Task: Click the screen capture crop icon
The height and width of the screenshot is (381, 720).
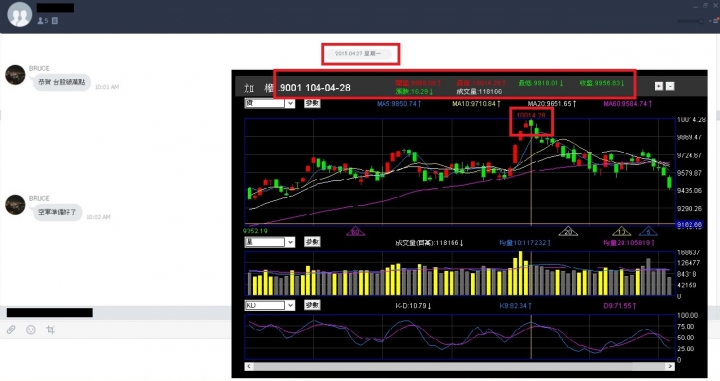Action: coord(51,330)
